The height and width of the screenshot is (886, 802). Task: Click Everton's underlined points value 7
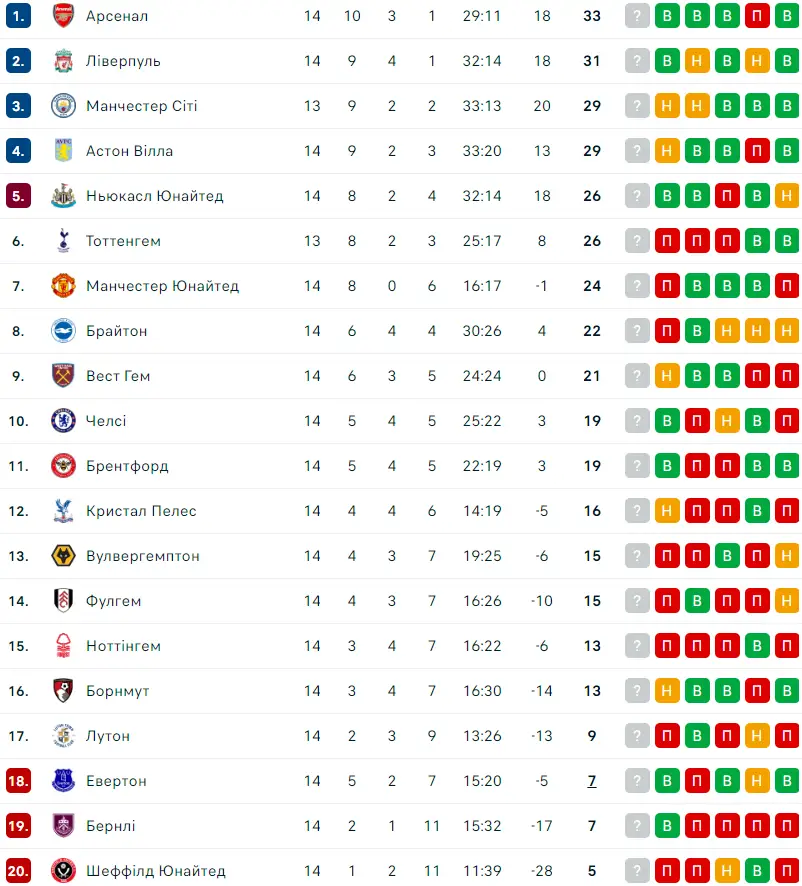(x=592, y=781)
